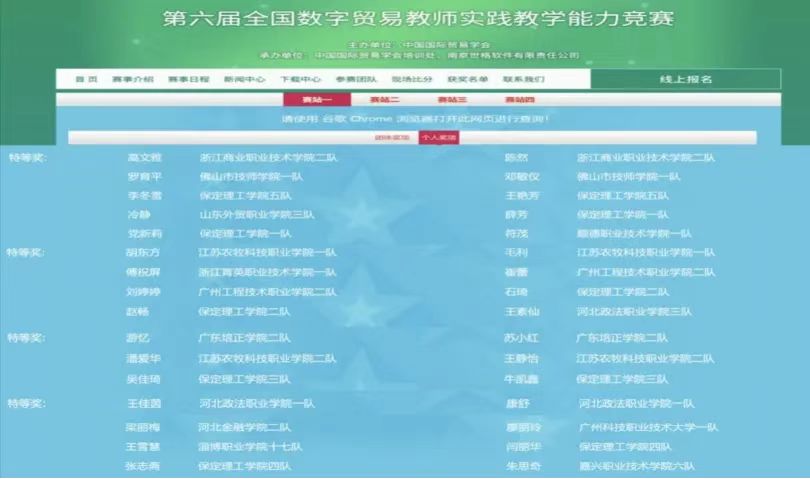Click winner name 高文雅 in the list

coord(144,158)
